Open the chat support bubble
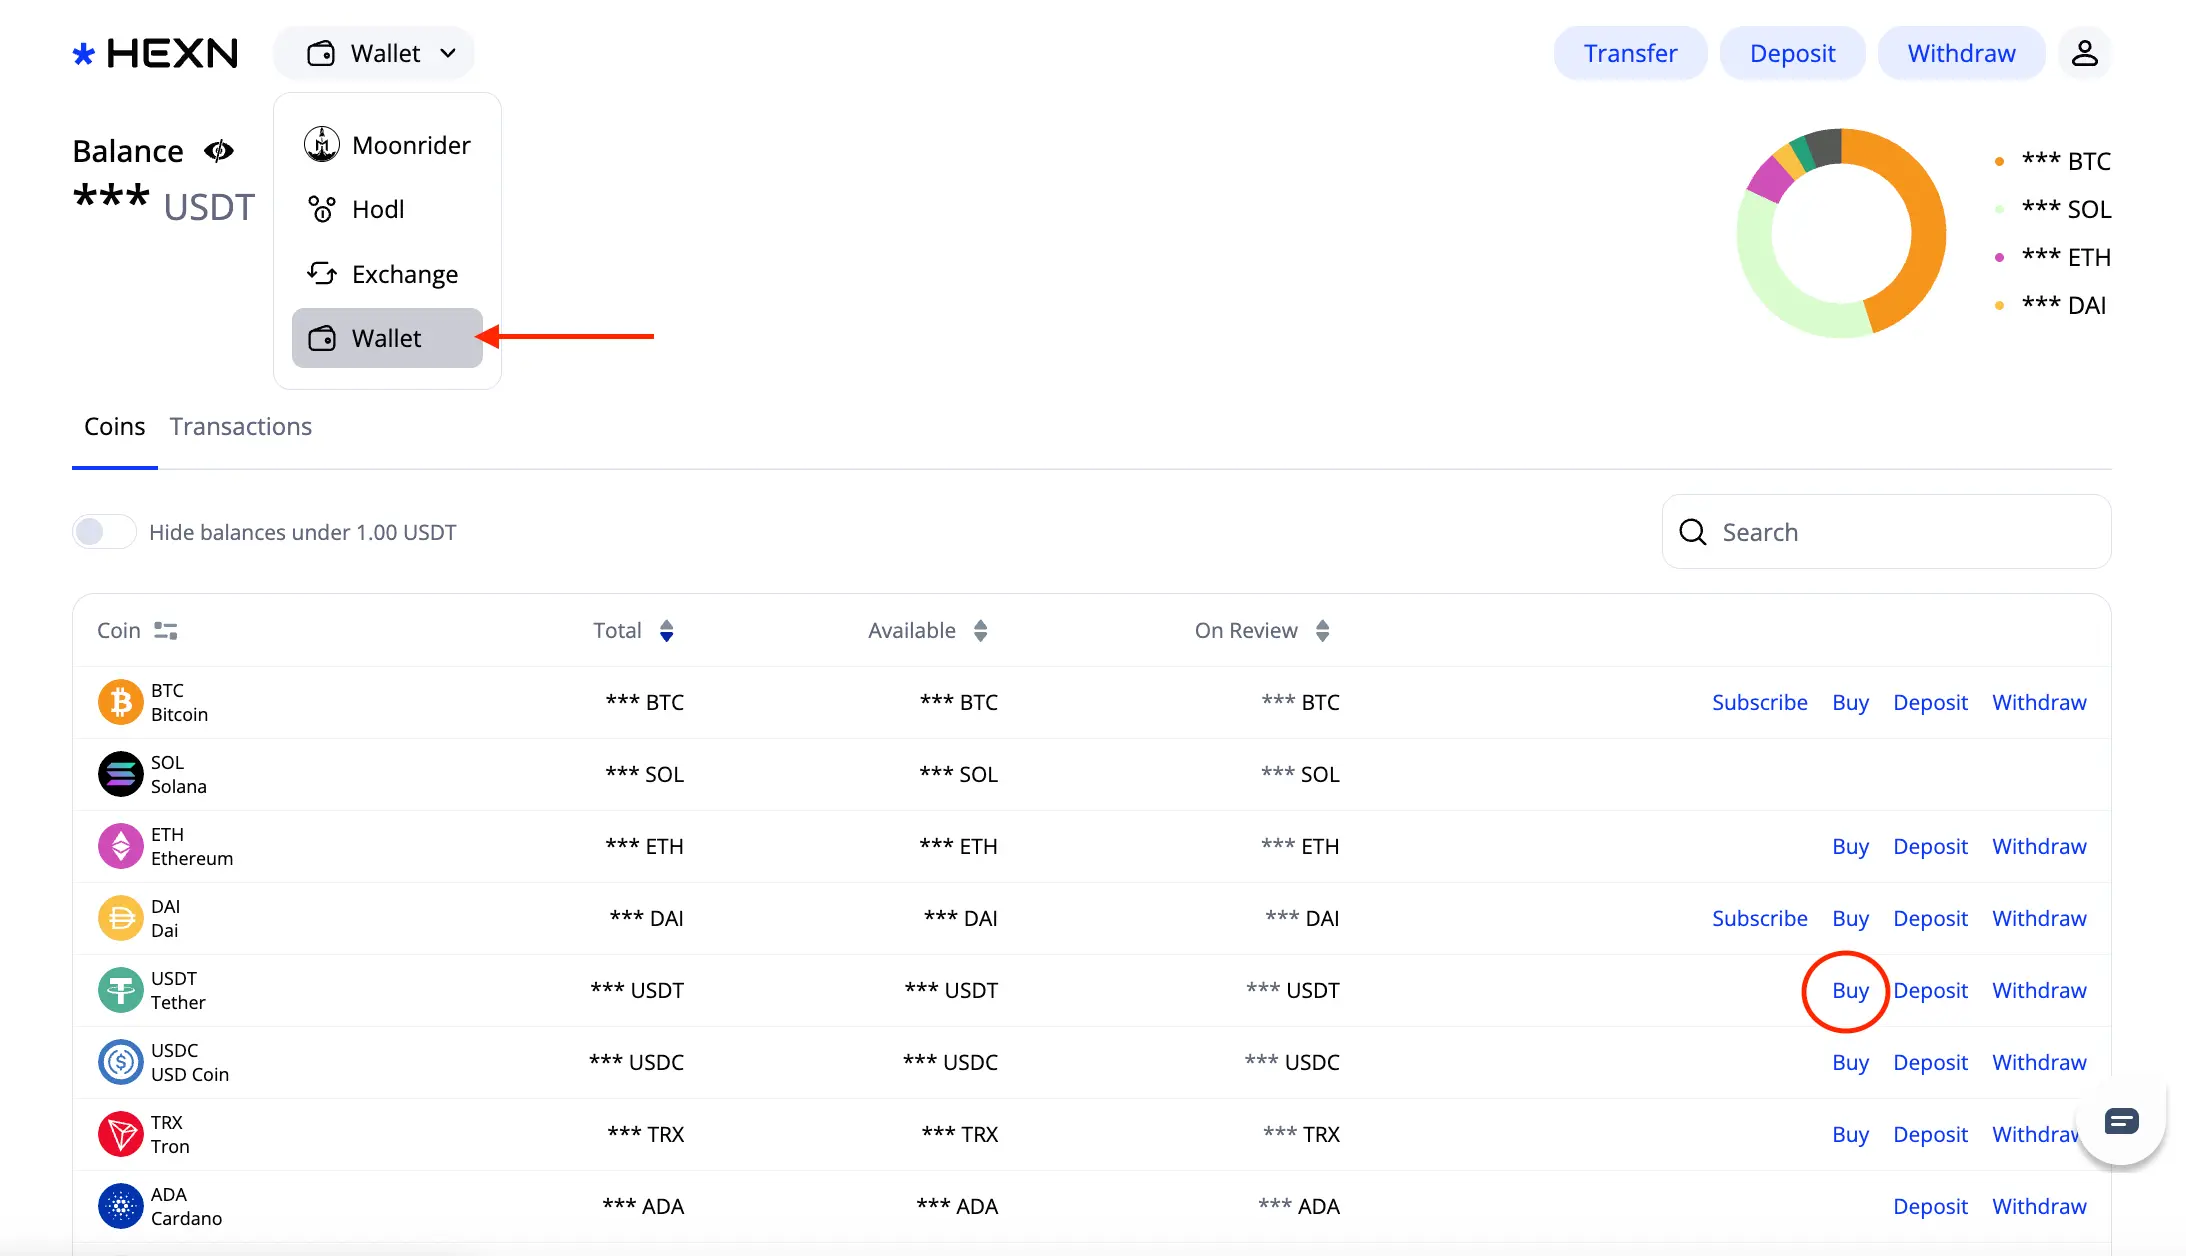Image resolution: width=2186 pixels, height=1256 pixels. [2121, 1121]
